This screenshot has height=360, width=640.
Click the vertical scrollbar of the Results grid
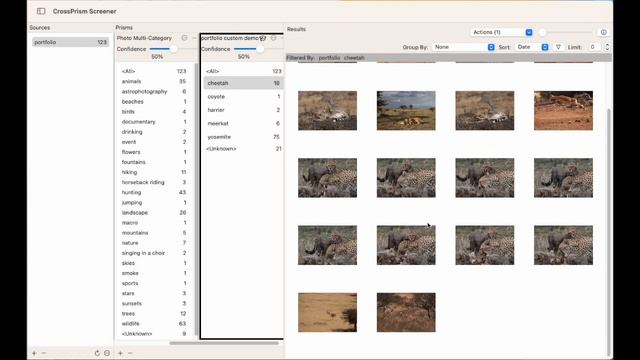[609, 231]
